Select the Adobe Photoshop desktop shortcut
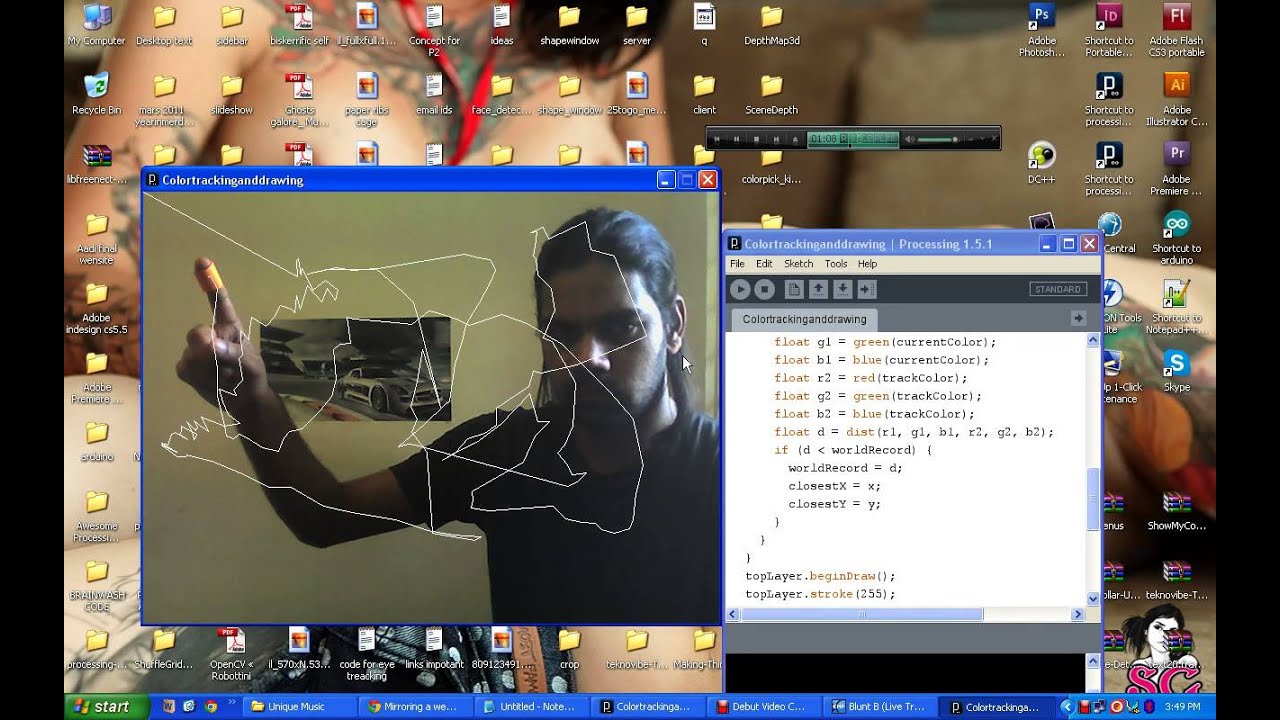 tap(1042, 31)
